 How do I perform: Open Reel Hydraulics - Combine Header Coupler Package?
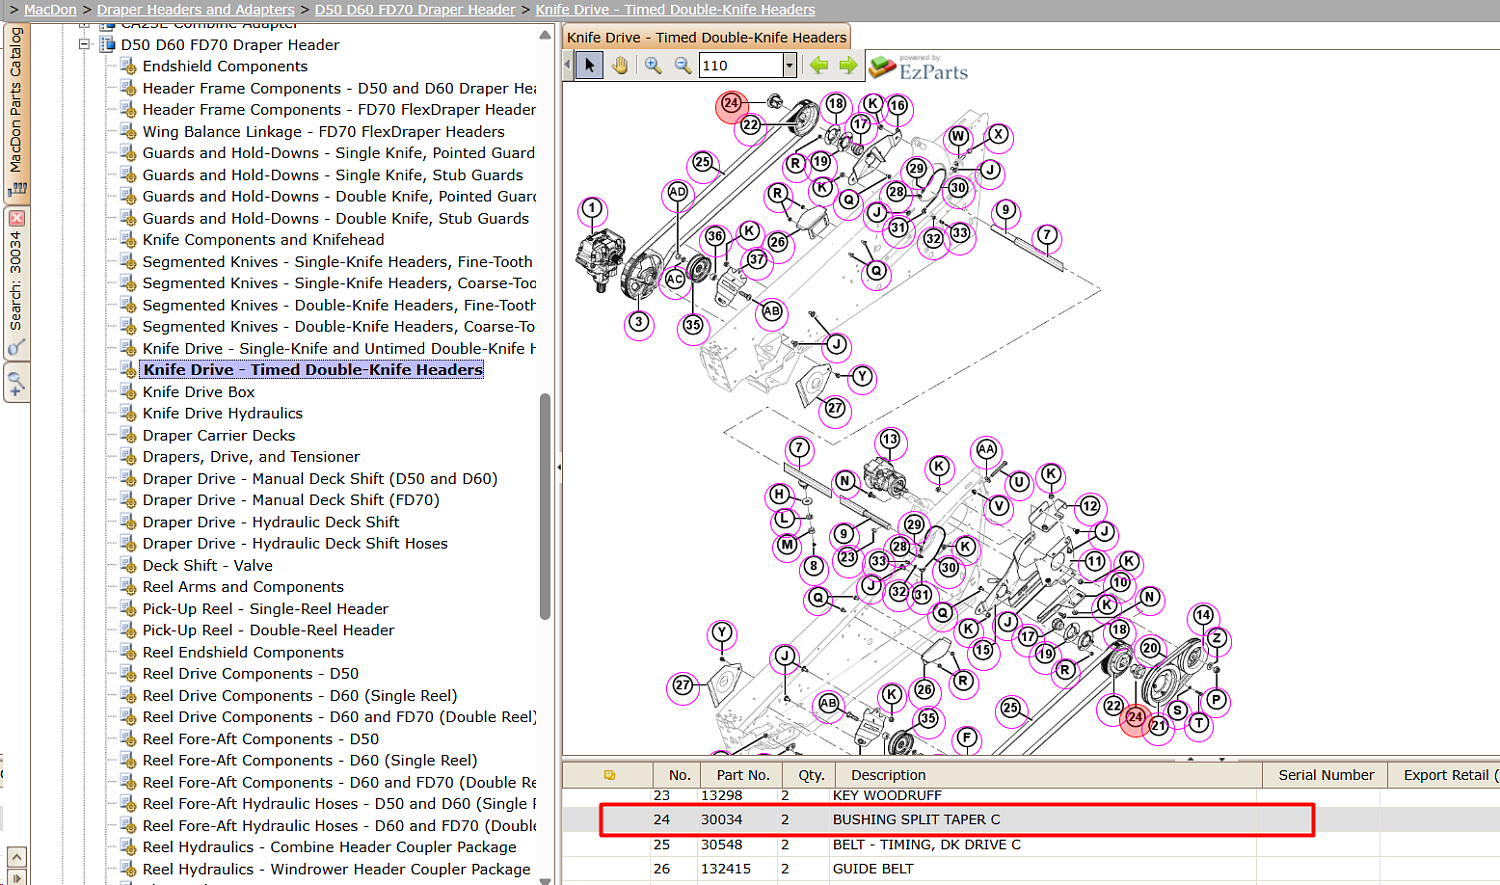(329, 848)
